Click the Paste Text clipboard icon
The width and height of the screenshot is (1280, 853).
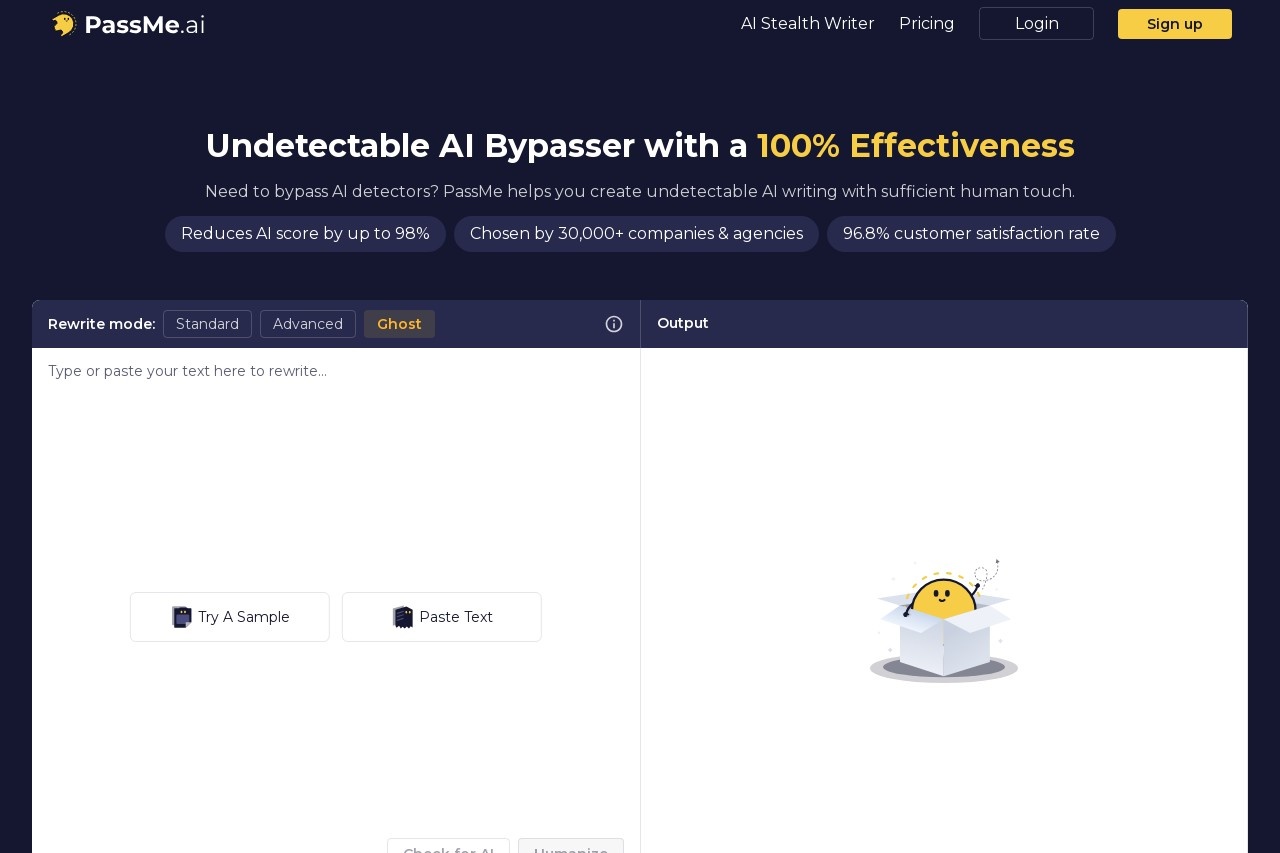[x=403, y=617]
